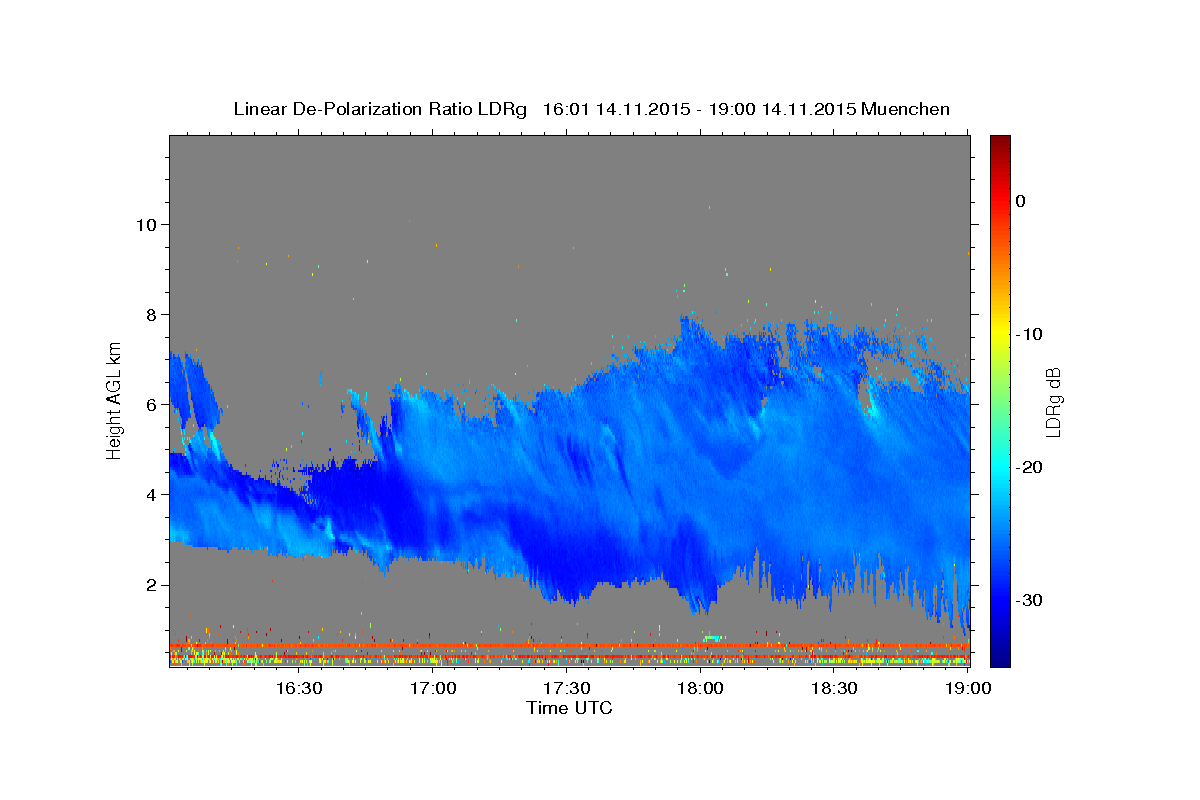The width and height of the screenshot is (1200, 800).
Task: Click the height tick label 6
Action: tap(152, 404)
